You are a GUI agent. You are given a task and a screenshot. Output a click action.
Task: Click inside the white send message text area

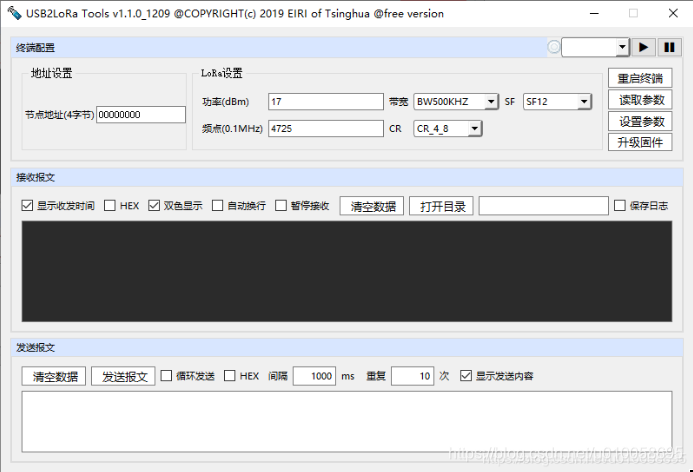(347, 422)
